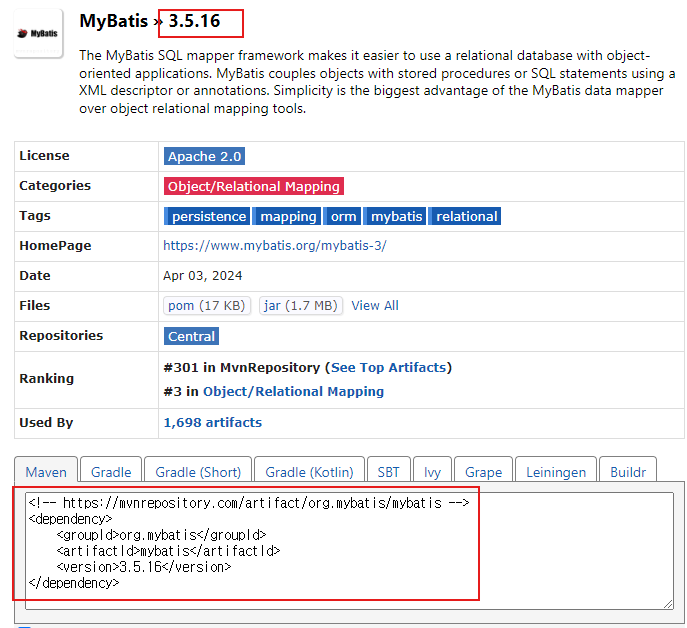Click the Files row label

click(35, 305)
